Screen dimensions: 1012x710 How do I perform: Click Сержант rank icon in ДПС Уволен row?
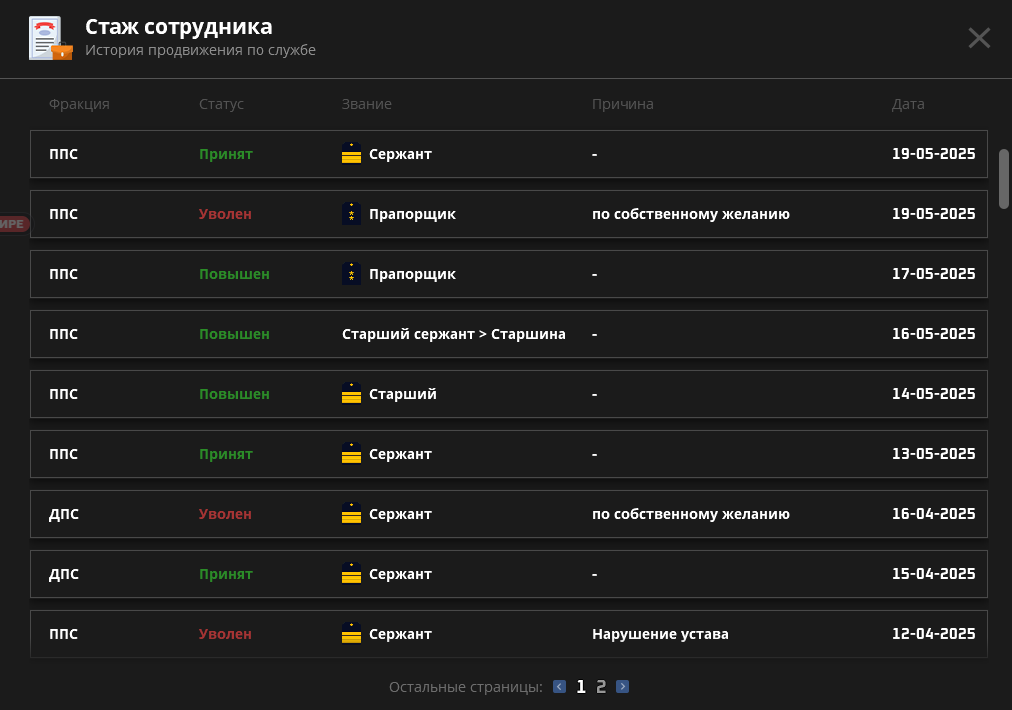pos(351,514)
